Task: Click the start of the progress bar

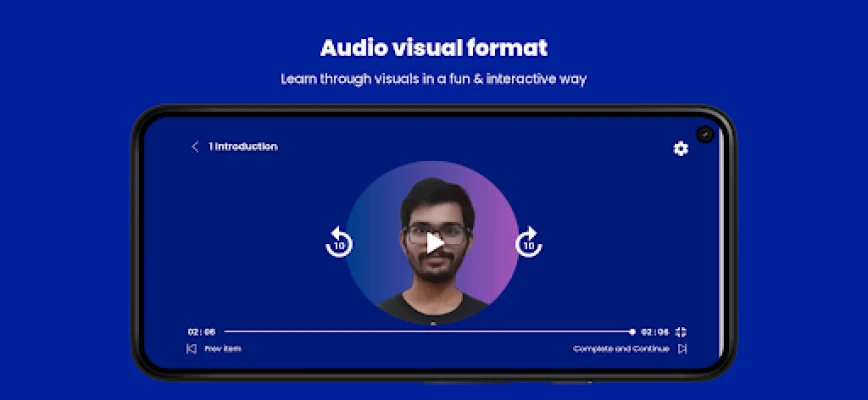Action: pyautogui.click(x=228, y=331)
